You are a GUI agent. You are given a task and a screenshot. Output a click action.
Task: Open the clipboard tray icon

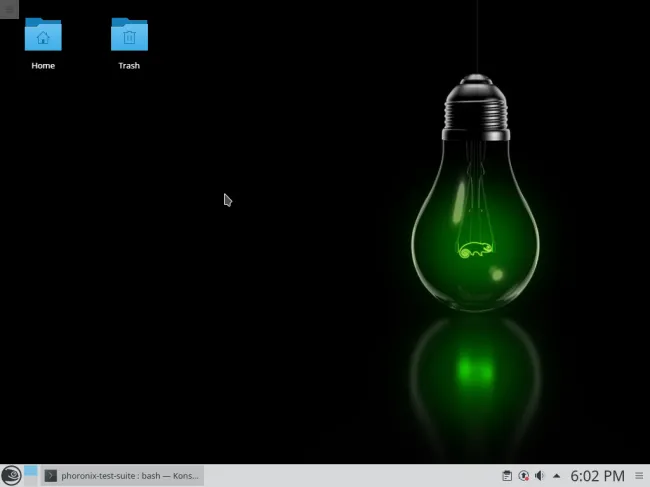[x=507, y=476]
